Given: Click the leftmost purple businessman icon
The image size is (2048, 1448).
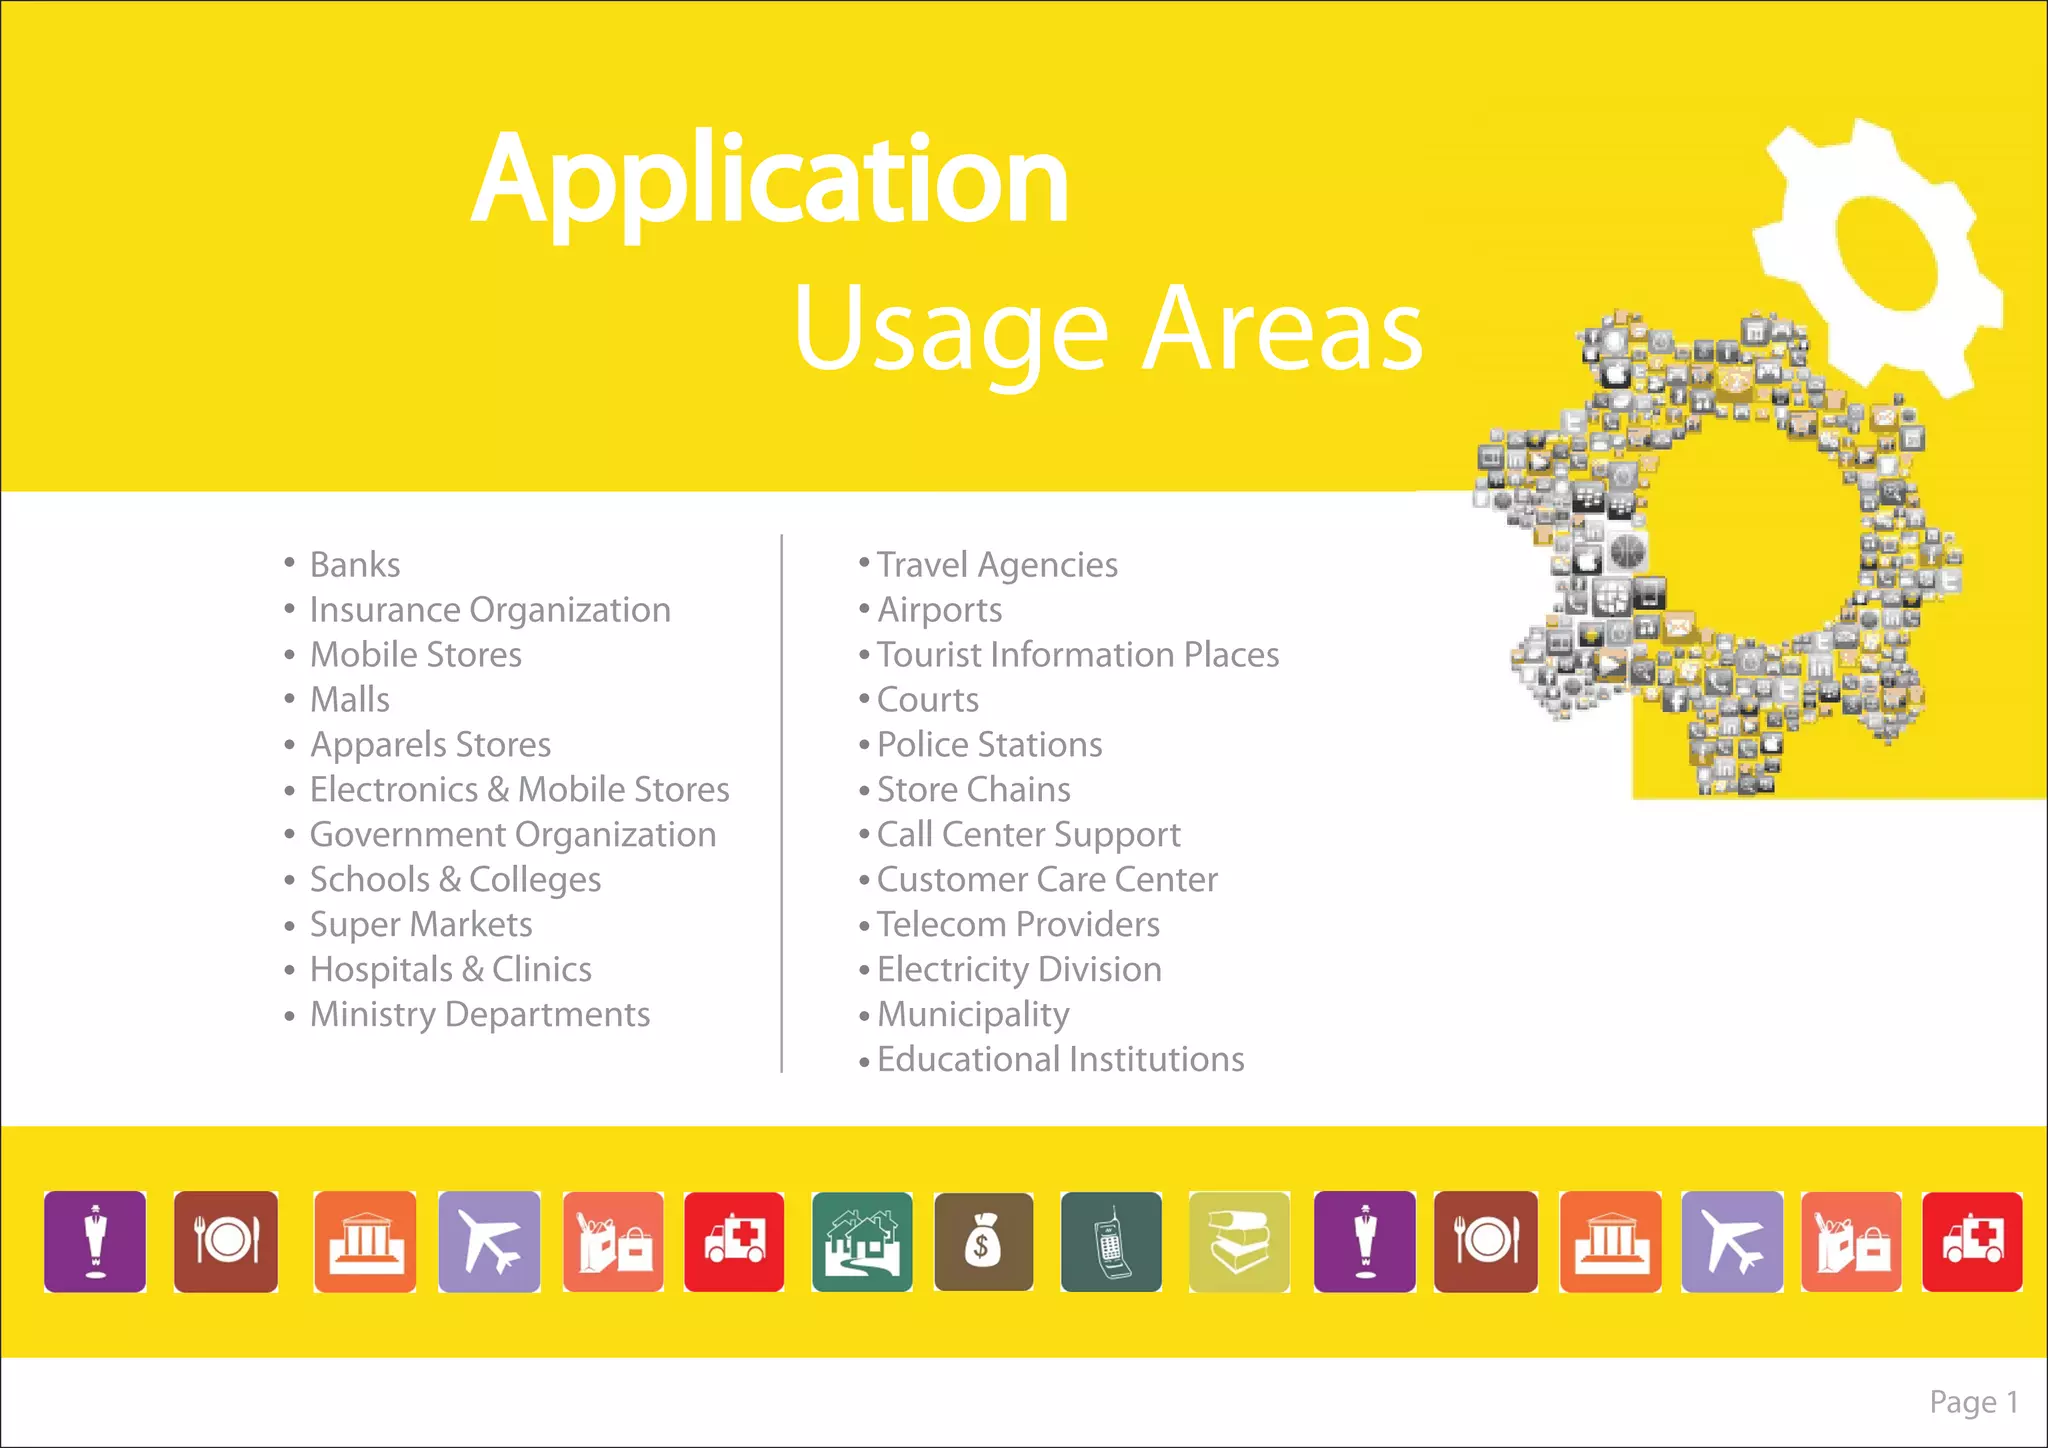Looking at the screenshot, I should point(95,1242).
